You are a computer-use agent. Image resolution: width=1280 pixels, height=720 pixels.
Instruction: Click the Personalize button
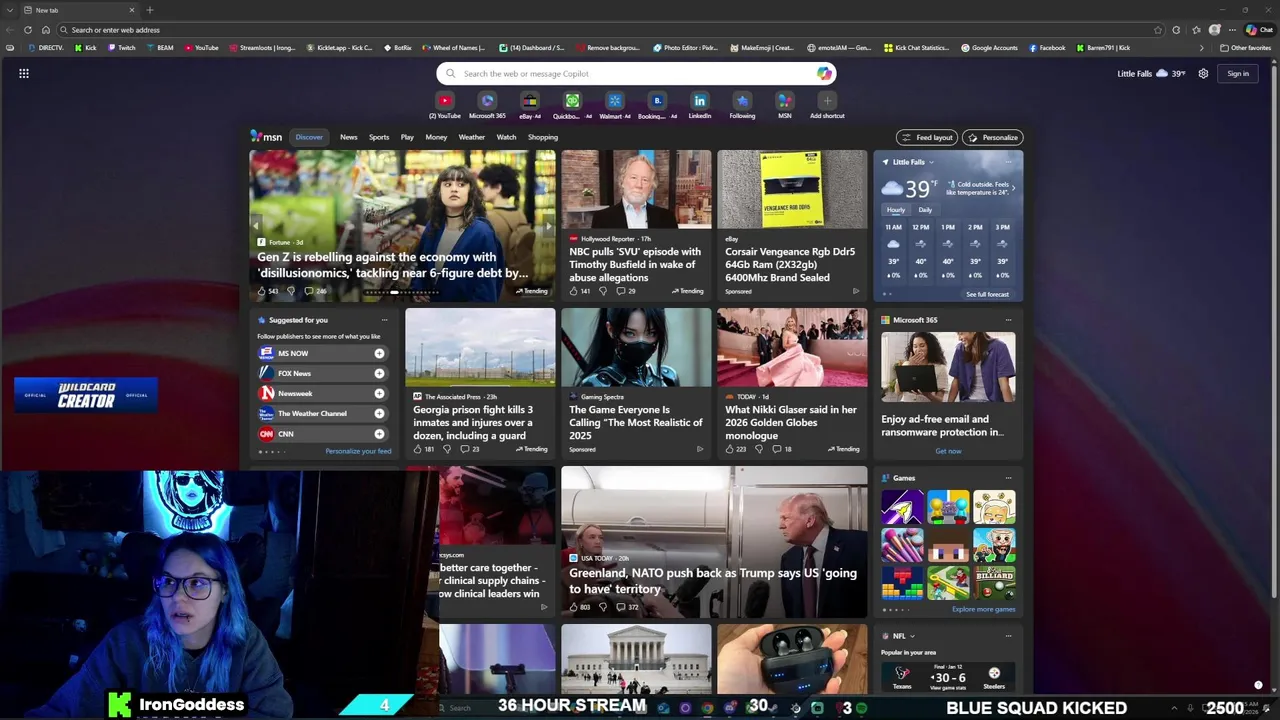point(993,137)
